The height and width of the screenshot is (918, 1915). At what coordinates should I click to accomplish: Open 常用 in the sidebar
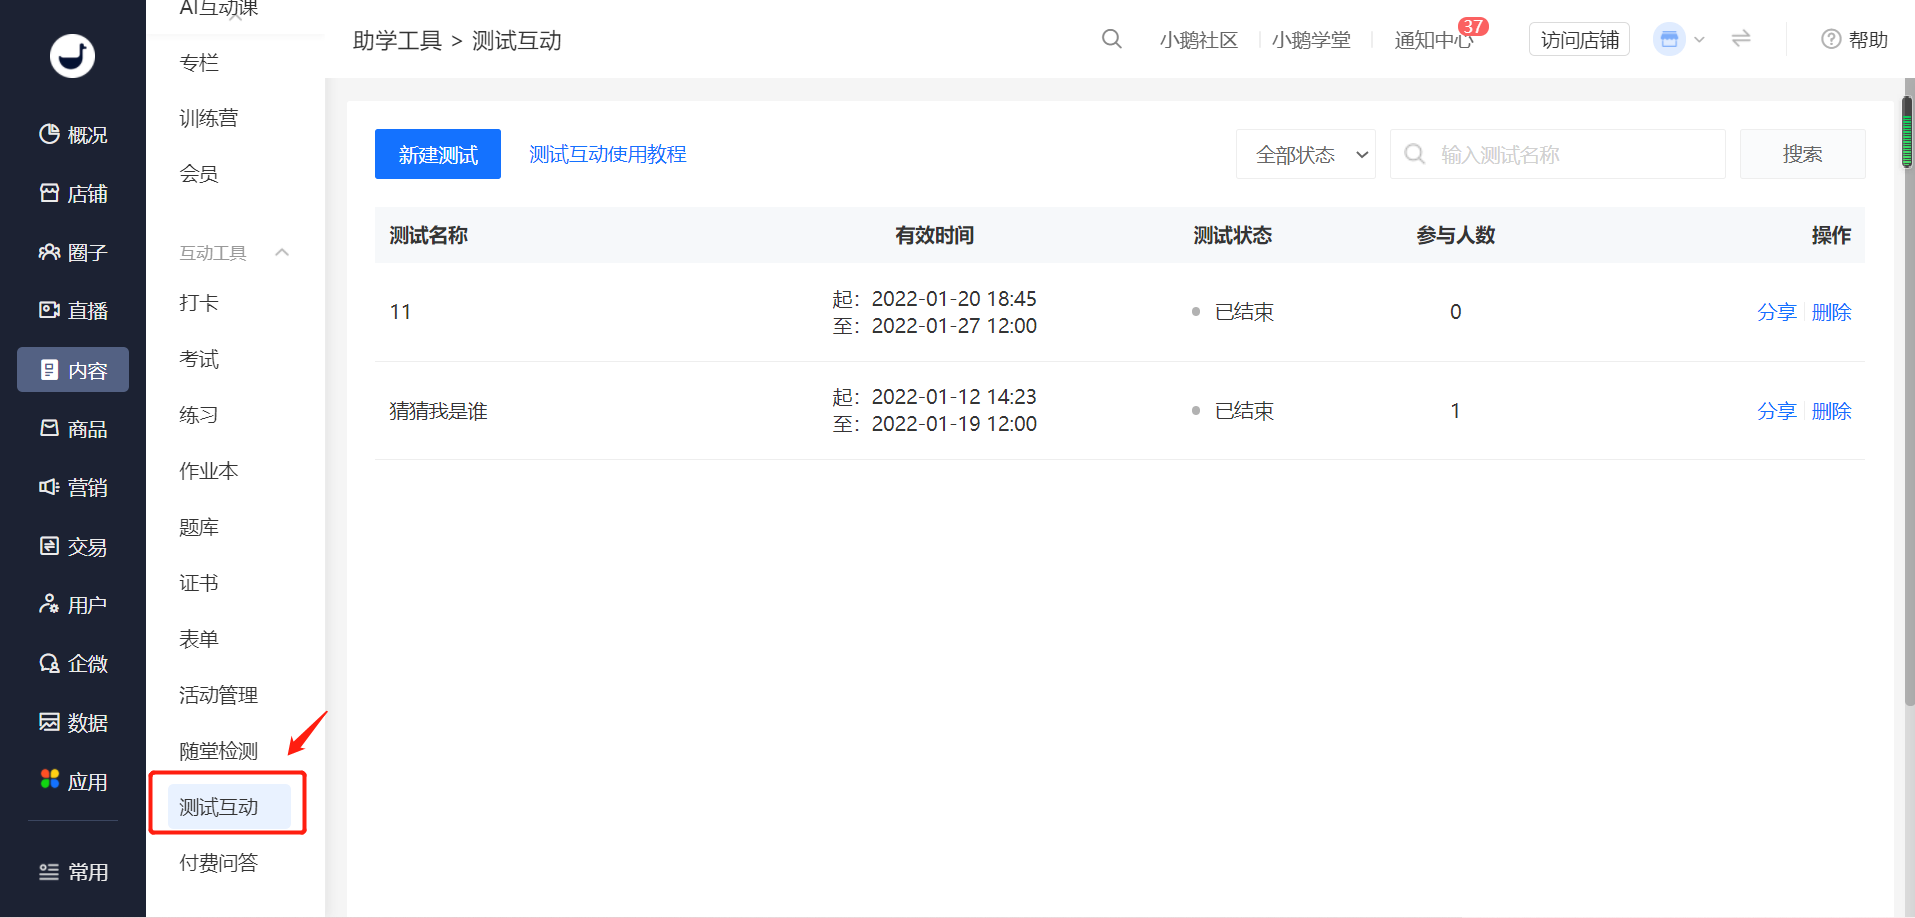coord(73,872)
